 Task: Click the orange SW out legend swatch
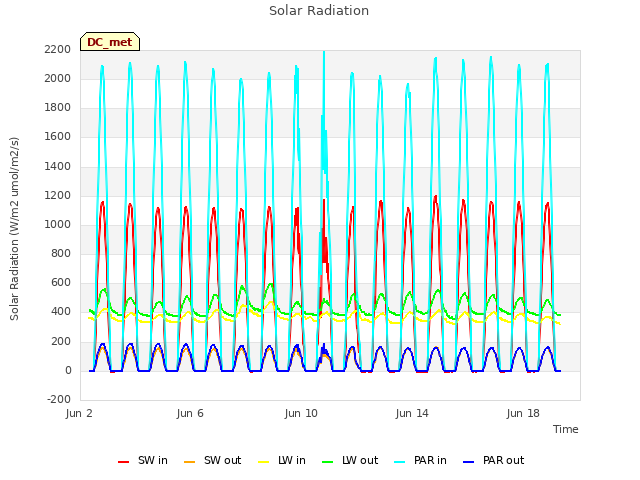189,462
